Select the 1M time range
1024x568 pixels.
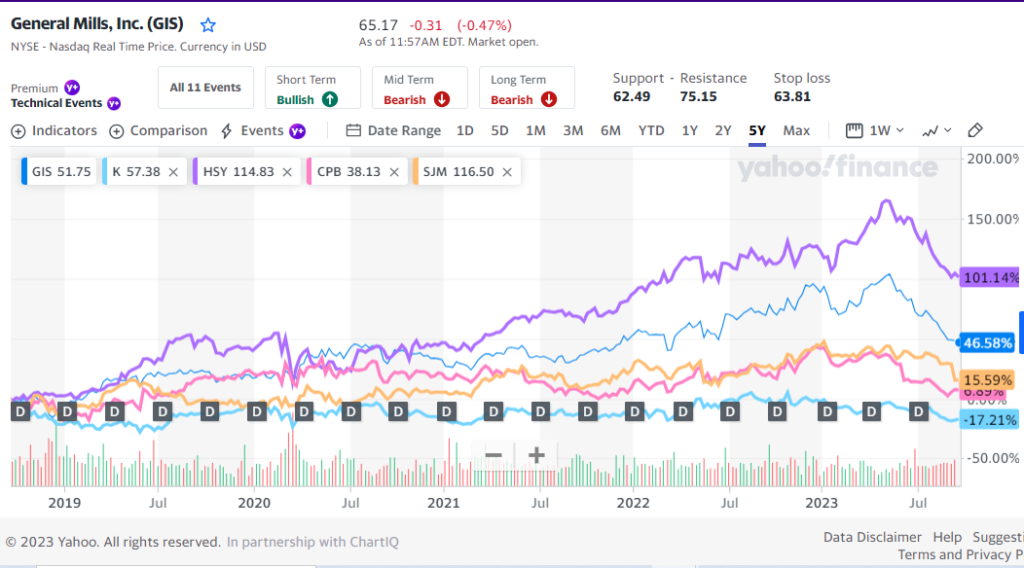536,131
